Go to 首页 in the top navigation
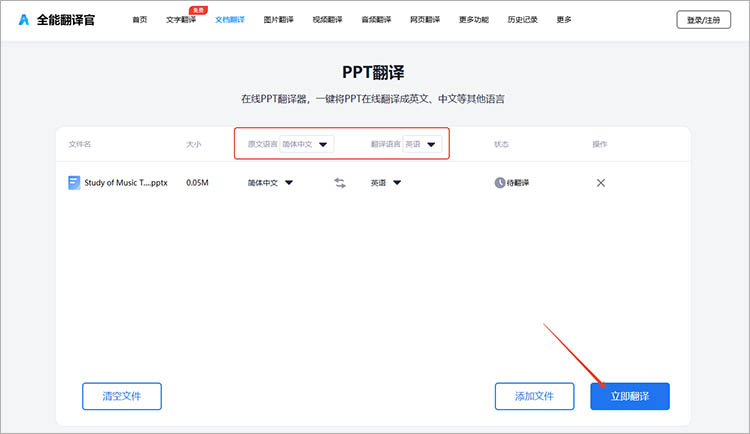This screenshot has height=434, width=750. [140, 20]
